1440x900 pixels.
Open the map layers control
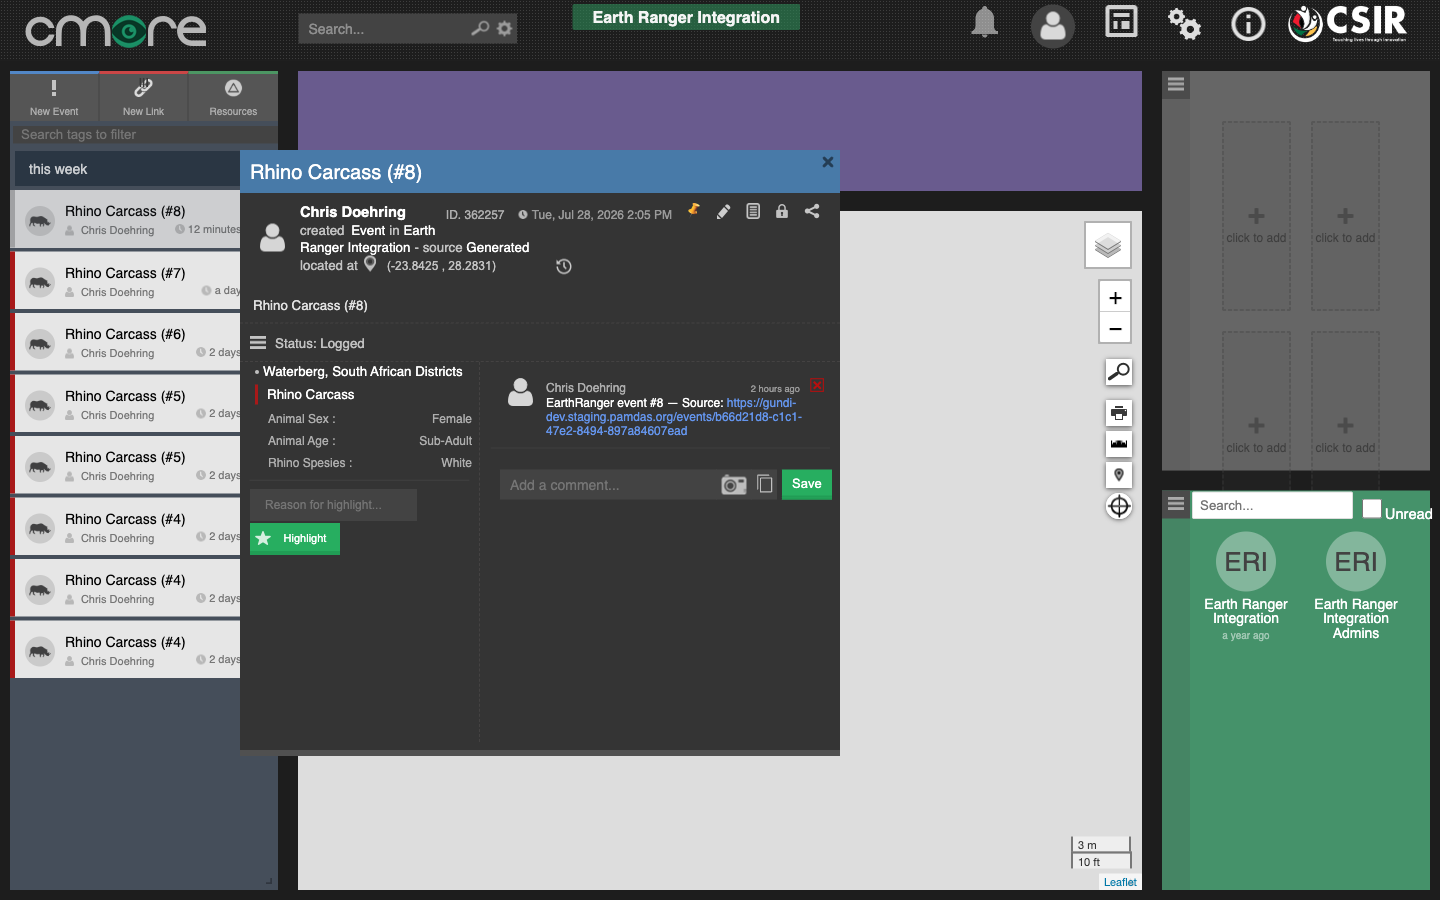(x=1108, y=245)
